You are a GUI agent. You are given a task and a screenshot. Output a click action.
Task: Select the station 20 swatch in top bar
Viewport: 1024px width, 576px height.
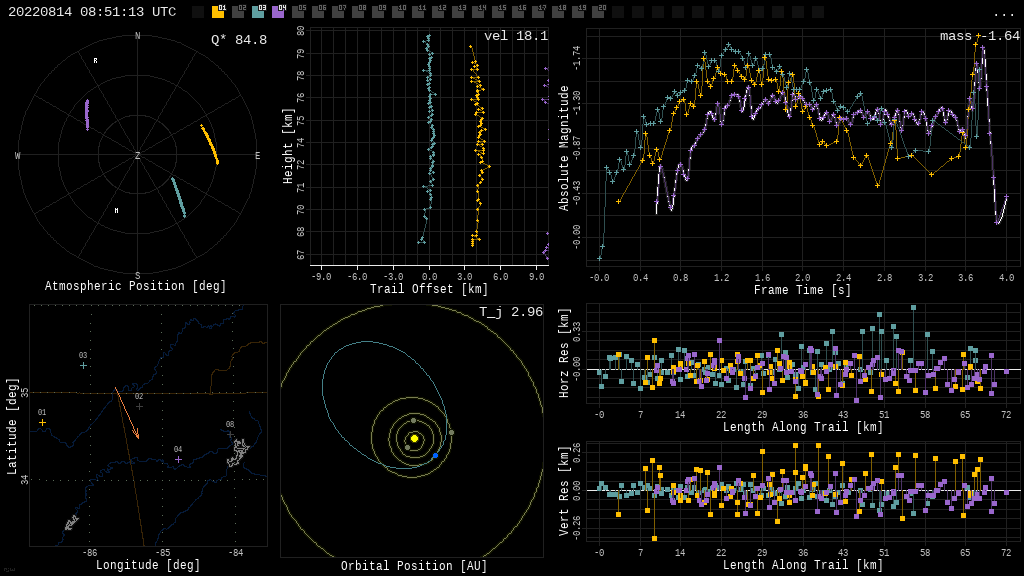[x=598, y=12]
